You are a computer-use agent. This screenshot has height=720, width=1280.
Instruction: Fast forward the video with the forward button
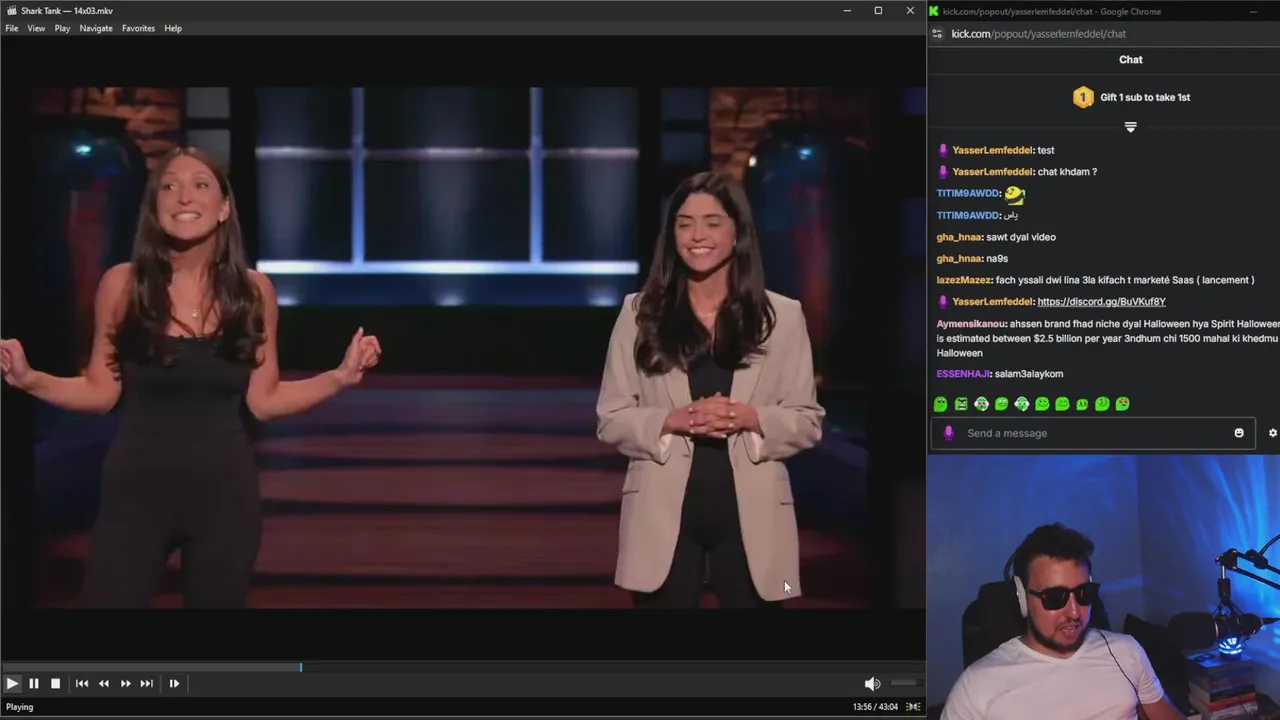click(x=125, y=683)
